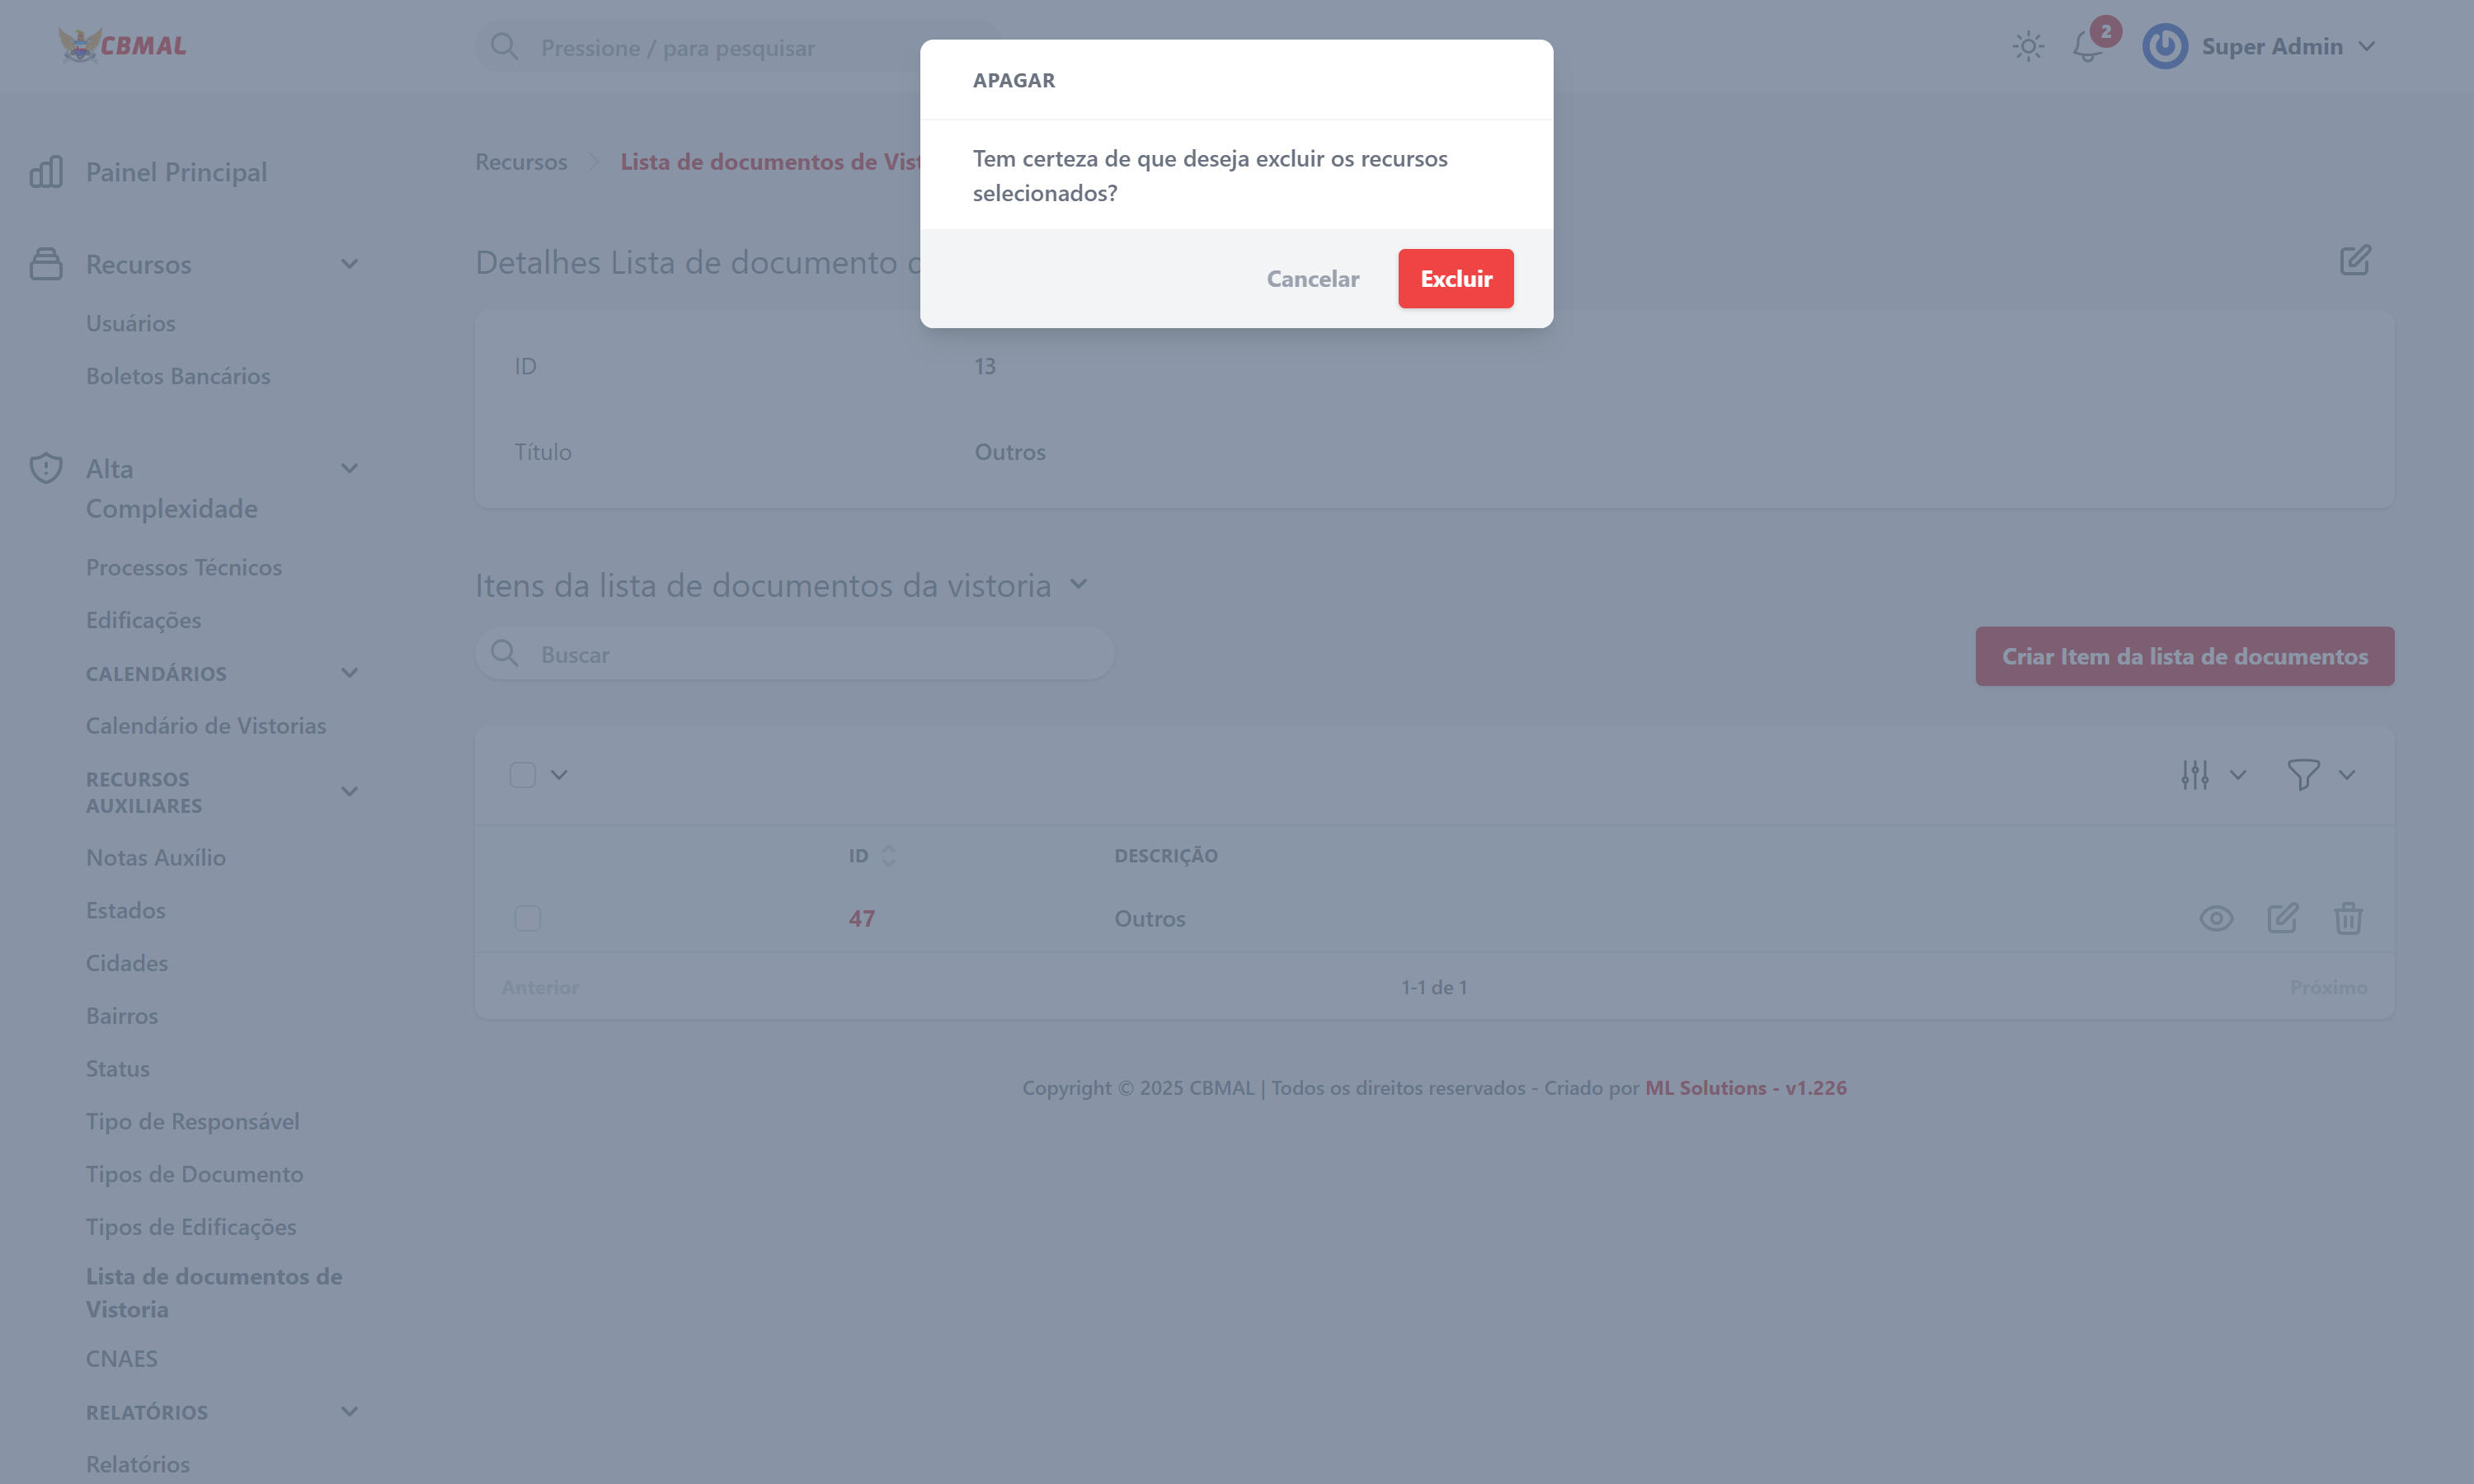Go to Usuários in the sidebar

click(130, 323)
